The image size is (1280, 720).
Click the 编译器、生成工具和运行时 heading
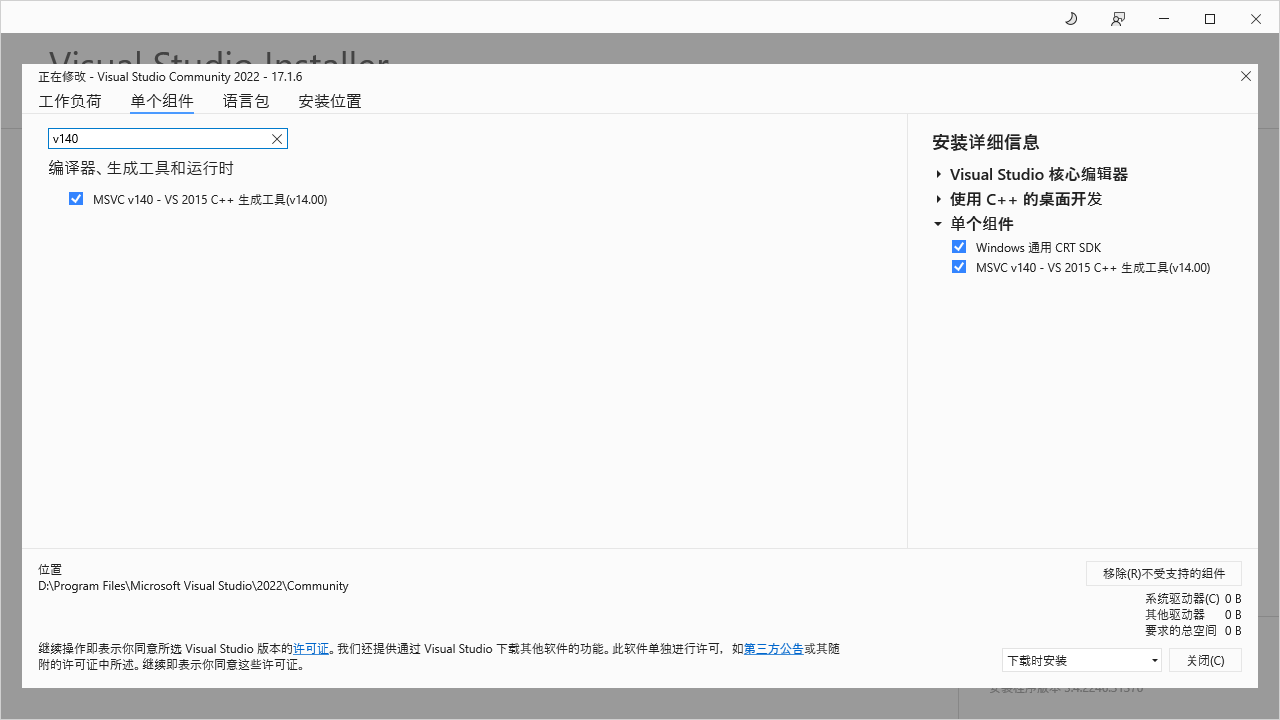pos(141,168)
